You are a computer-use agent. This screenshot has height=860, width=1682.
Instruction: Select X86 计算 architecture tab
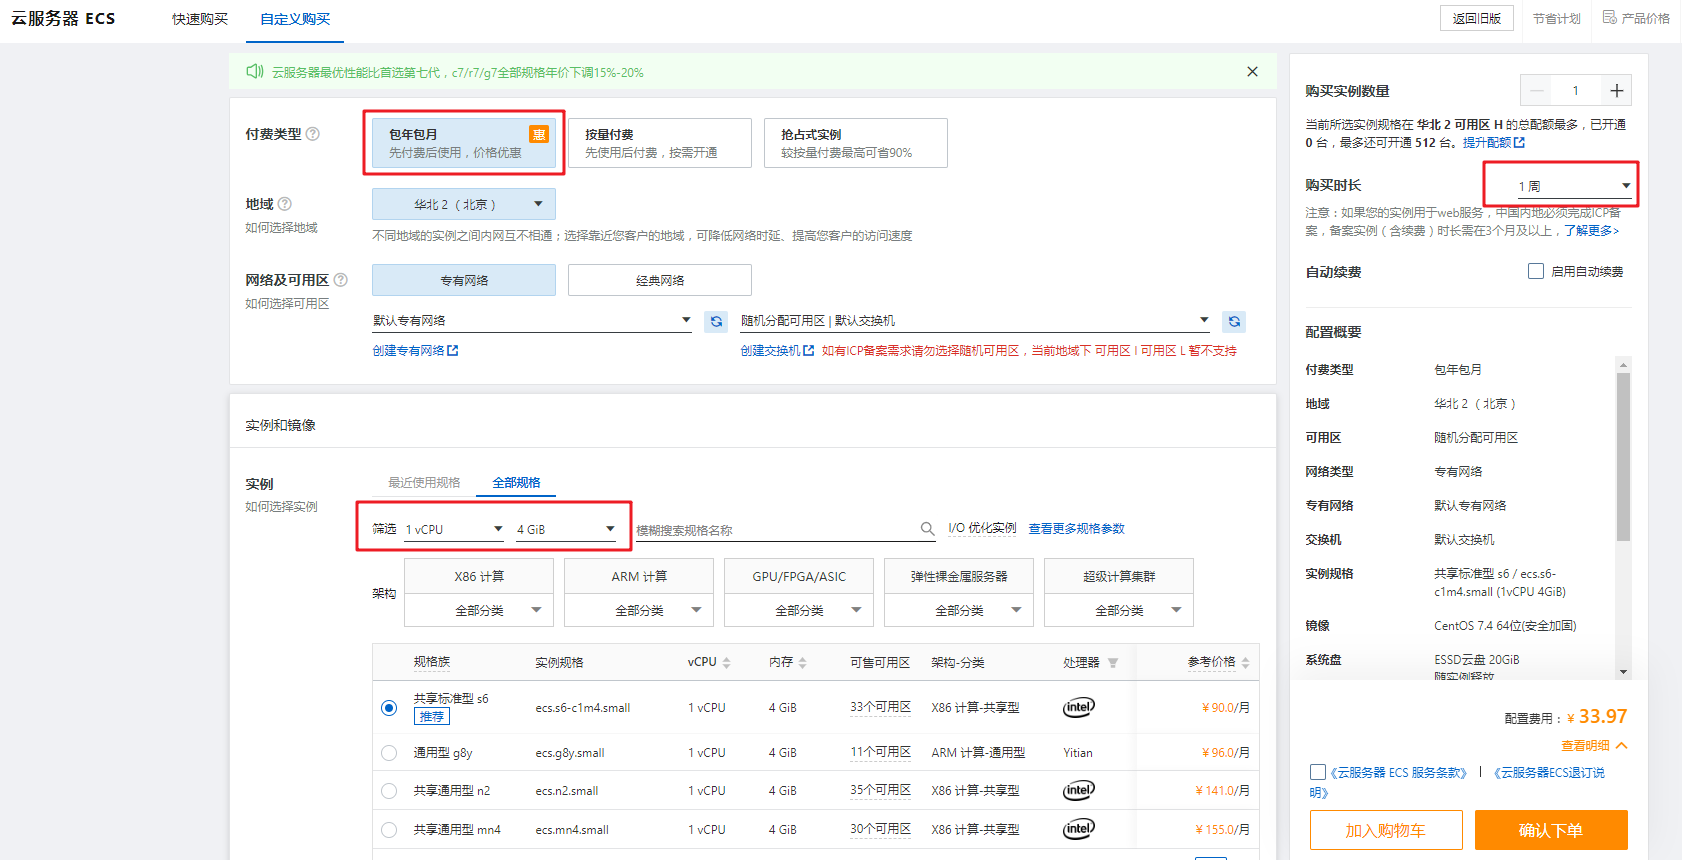tap(479, 576)
